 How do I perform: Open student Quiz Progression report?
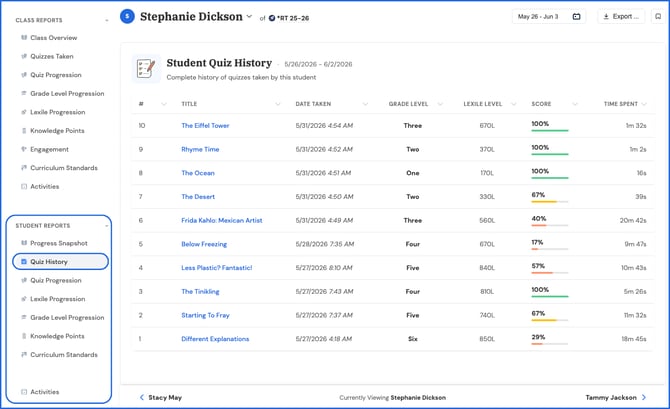(x=56, y=280)
